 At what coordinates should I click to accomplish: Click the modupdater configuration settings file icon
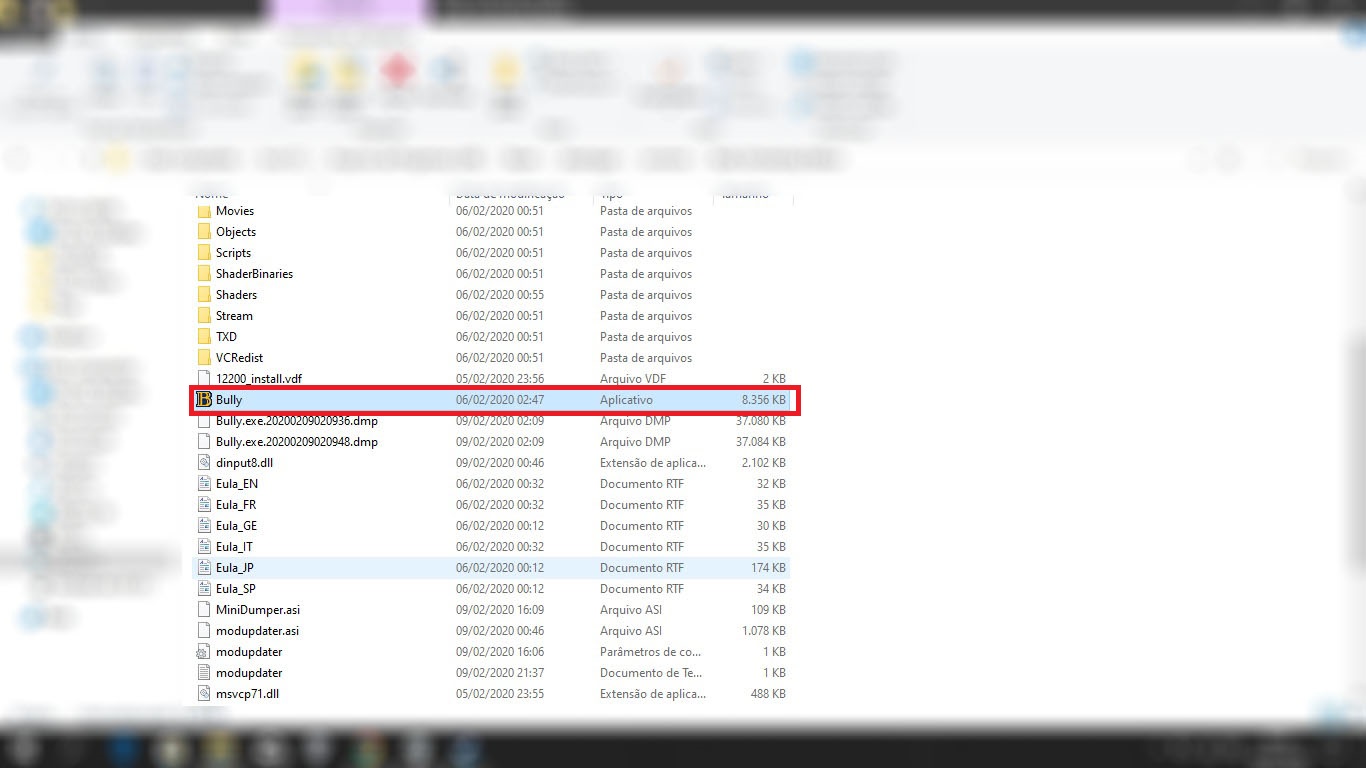pyautogui.click(x=204, y=652)
